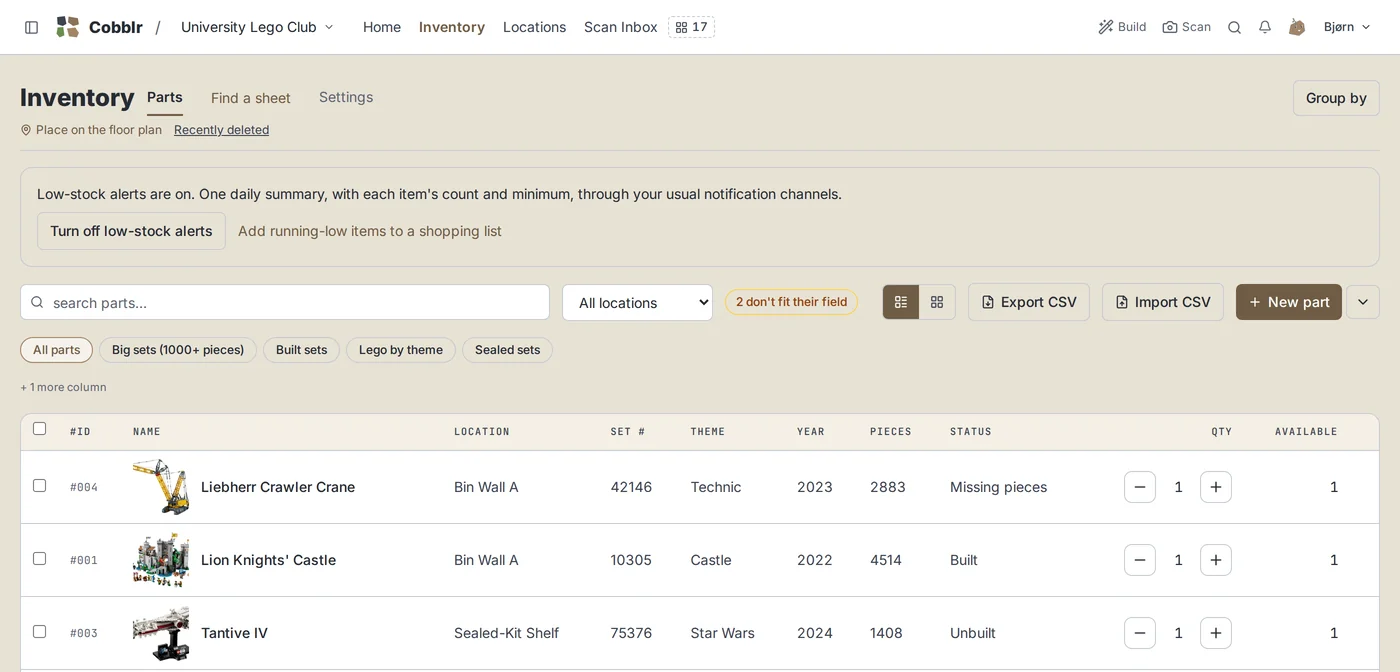Increase quantity for Lion Knights' Castle

(1216, 560)
